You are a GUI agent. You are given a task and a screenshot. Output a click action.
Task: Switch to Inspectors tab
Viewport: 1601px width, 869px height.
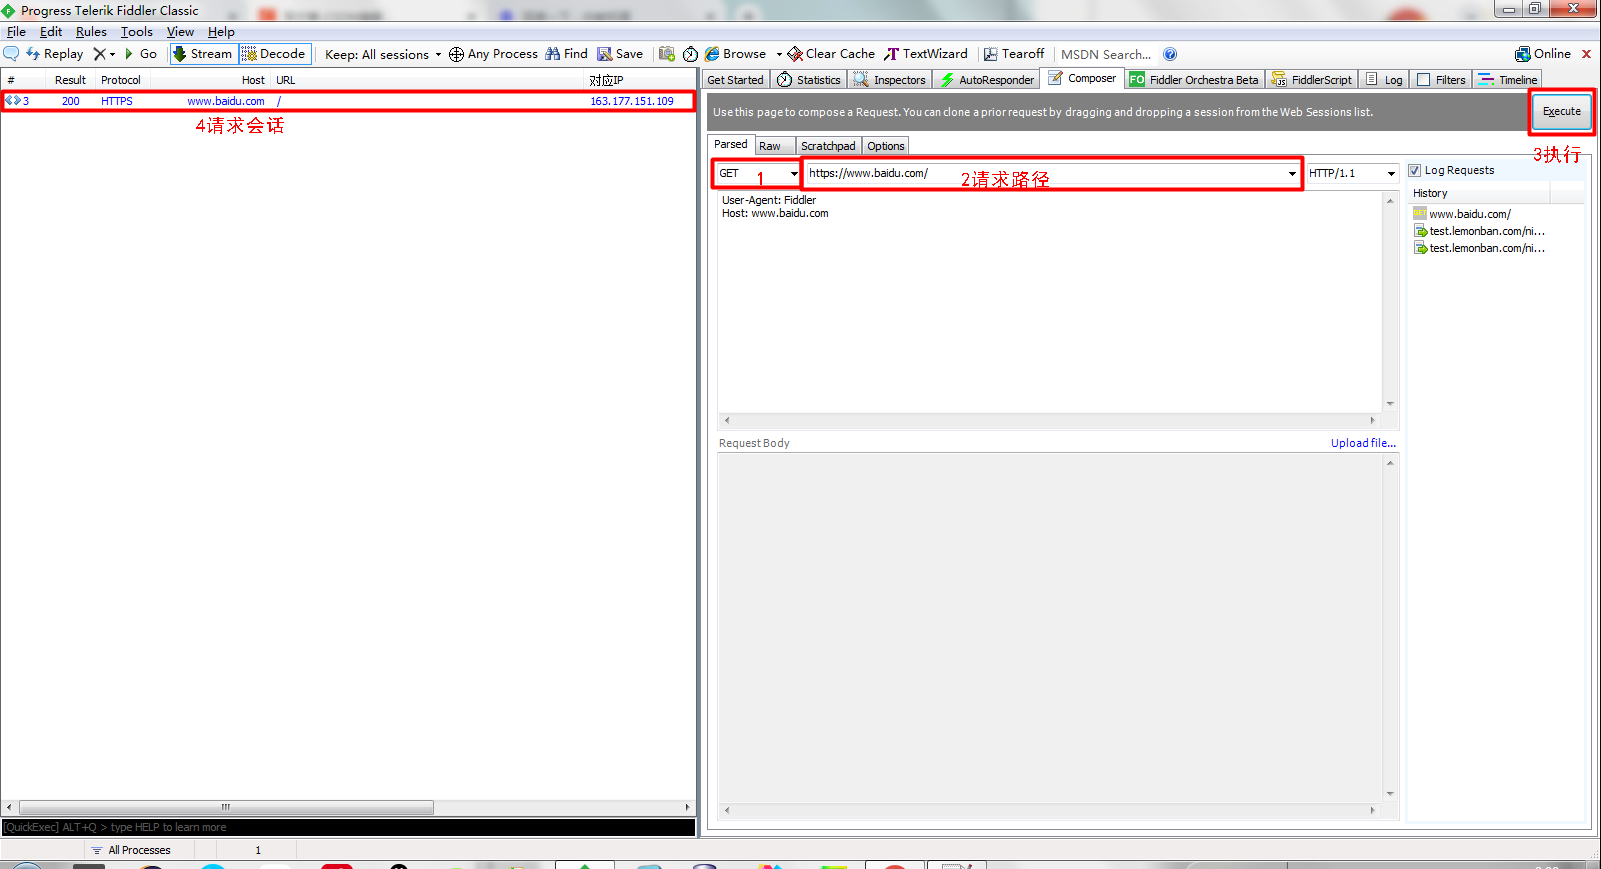tap(890, 80)
